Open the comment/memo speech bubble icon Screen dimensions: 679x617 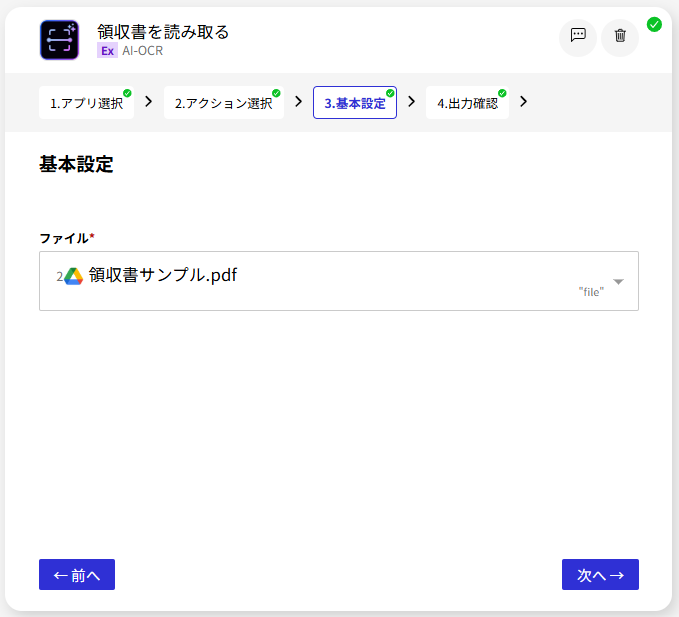point(578,35)
